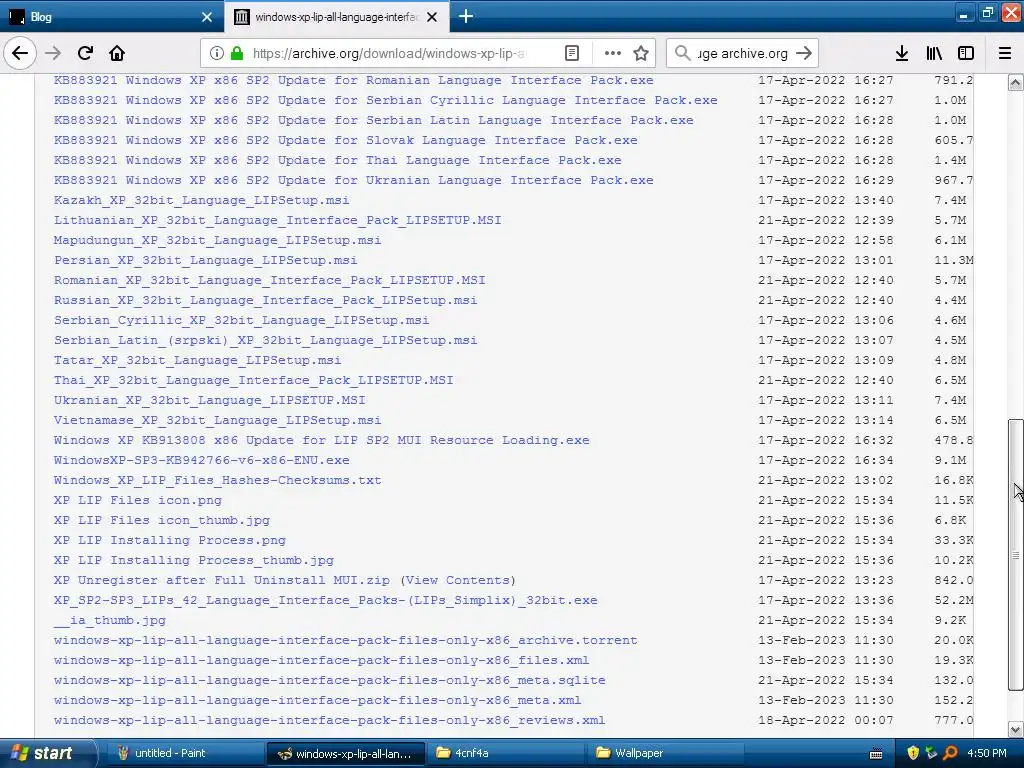
Task: Click the scrollbar up arrow
Action: point(1016,82)
